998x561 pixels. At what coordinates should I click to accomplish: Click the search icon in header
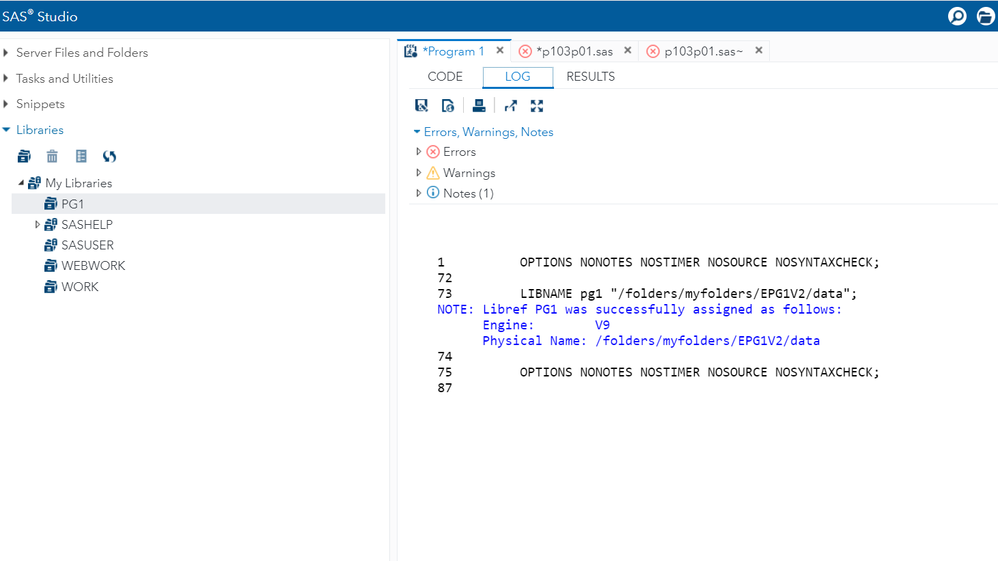tap(957, 16)
